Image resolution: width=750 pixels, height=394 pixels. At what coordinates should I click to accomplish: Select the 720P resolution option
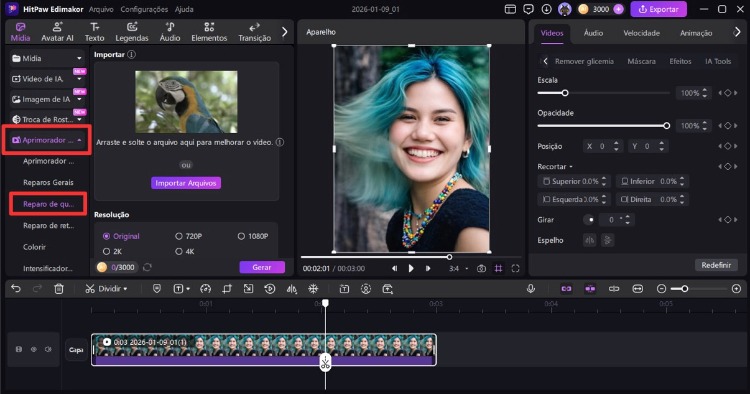click(188, 236)
